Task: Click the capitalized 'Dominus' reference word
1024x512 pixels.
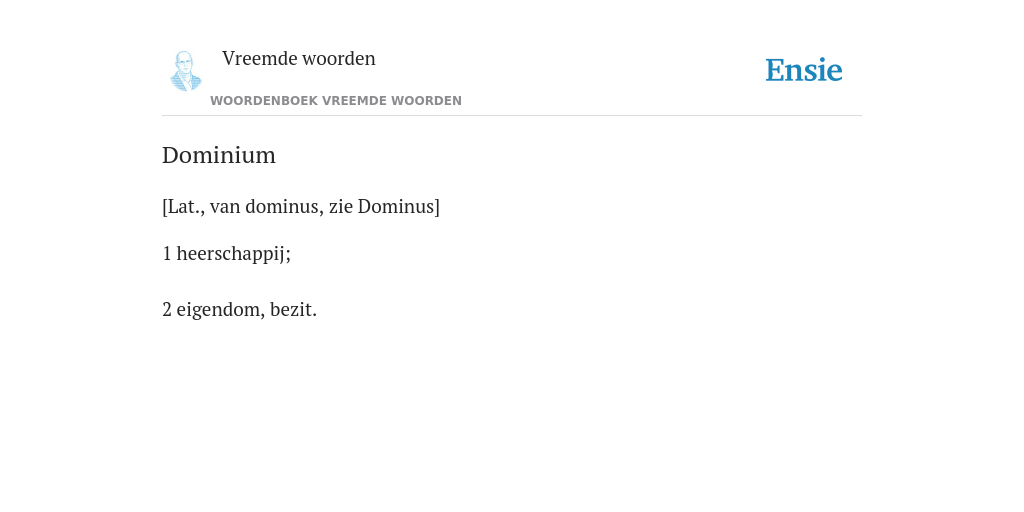Action: tap(396, 206)
